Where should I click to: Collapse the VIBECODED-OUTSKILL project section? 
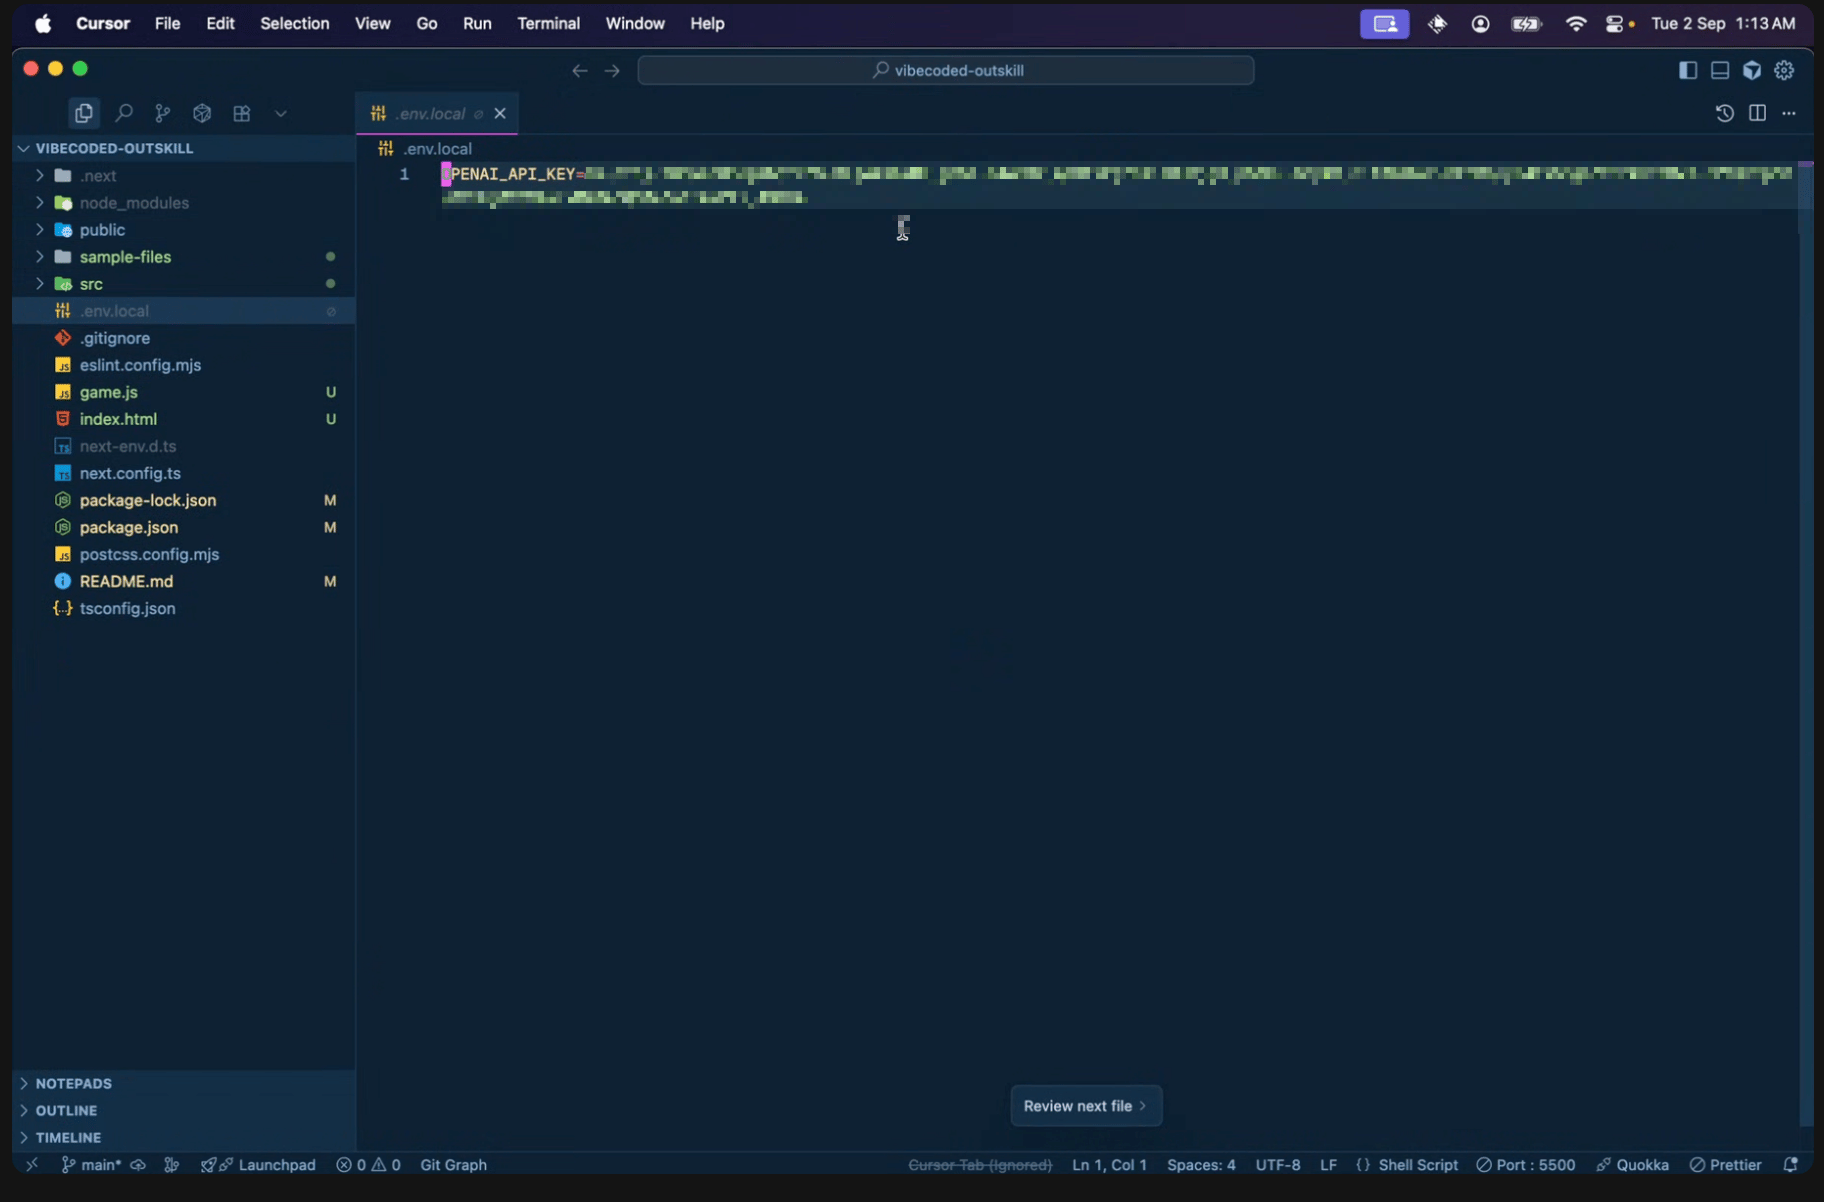(184, 148)
